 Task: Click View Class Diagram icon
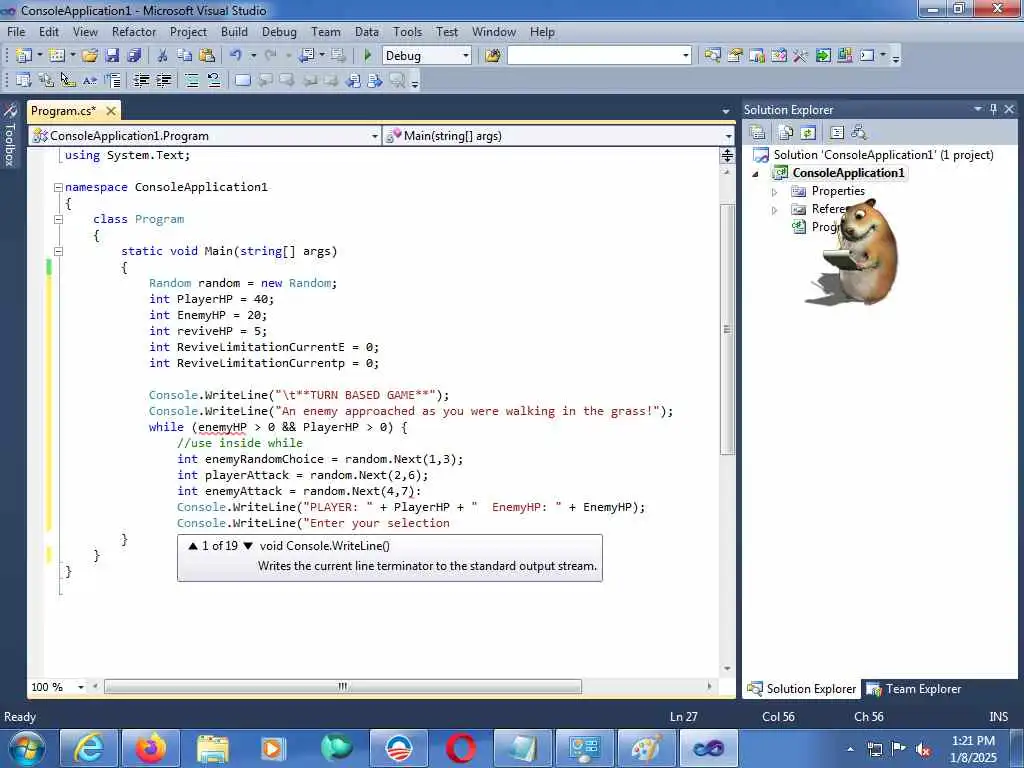pos(859,133)
